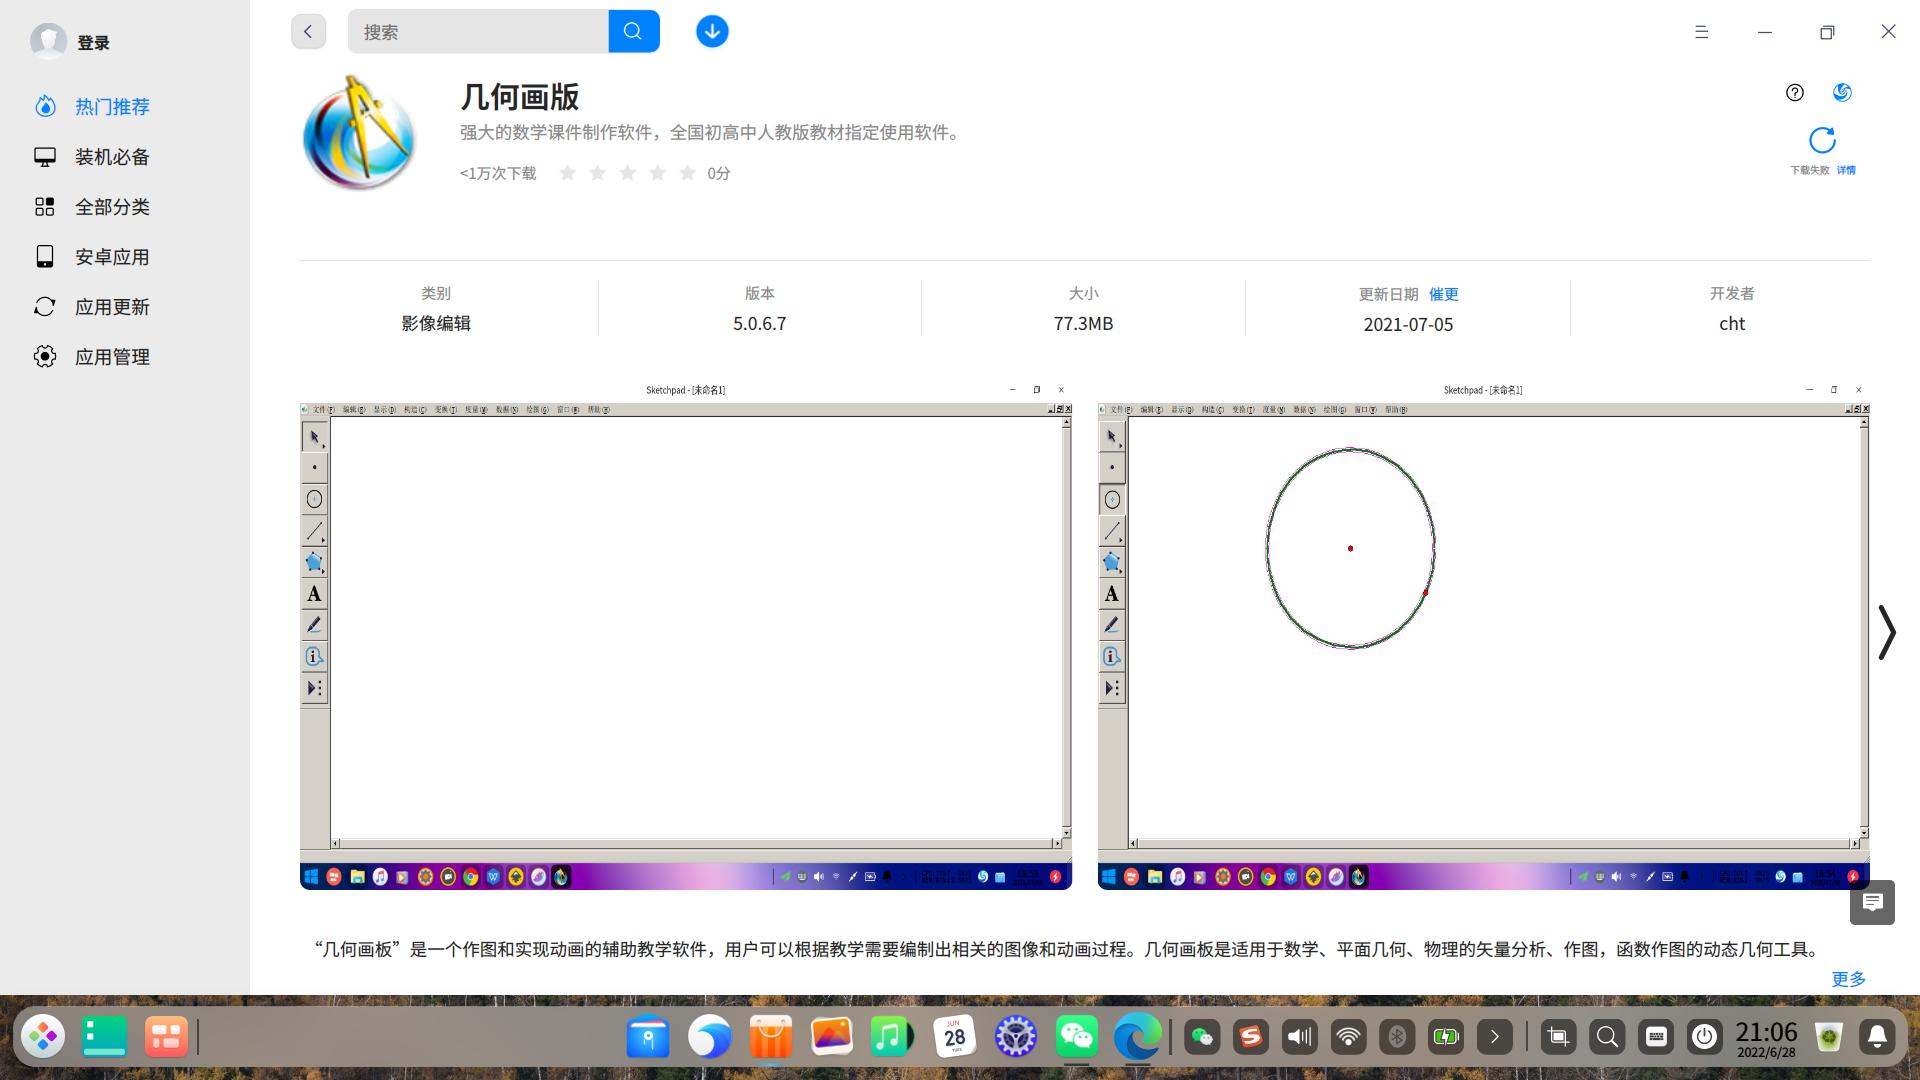
Task: Open the hamburger menu at top right
Action: [1701, 32]
